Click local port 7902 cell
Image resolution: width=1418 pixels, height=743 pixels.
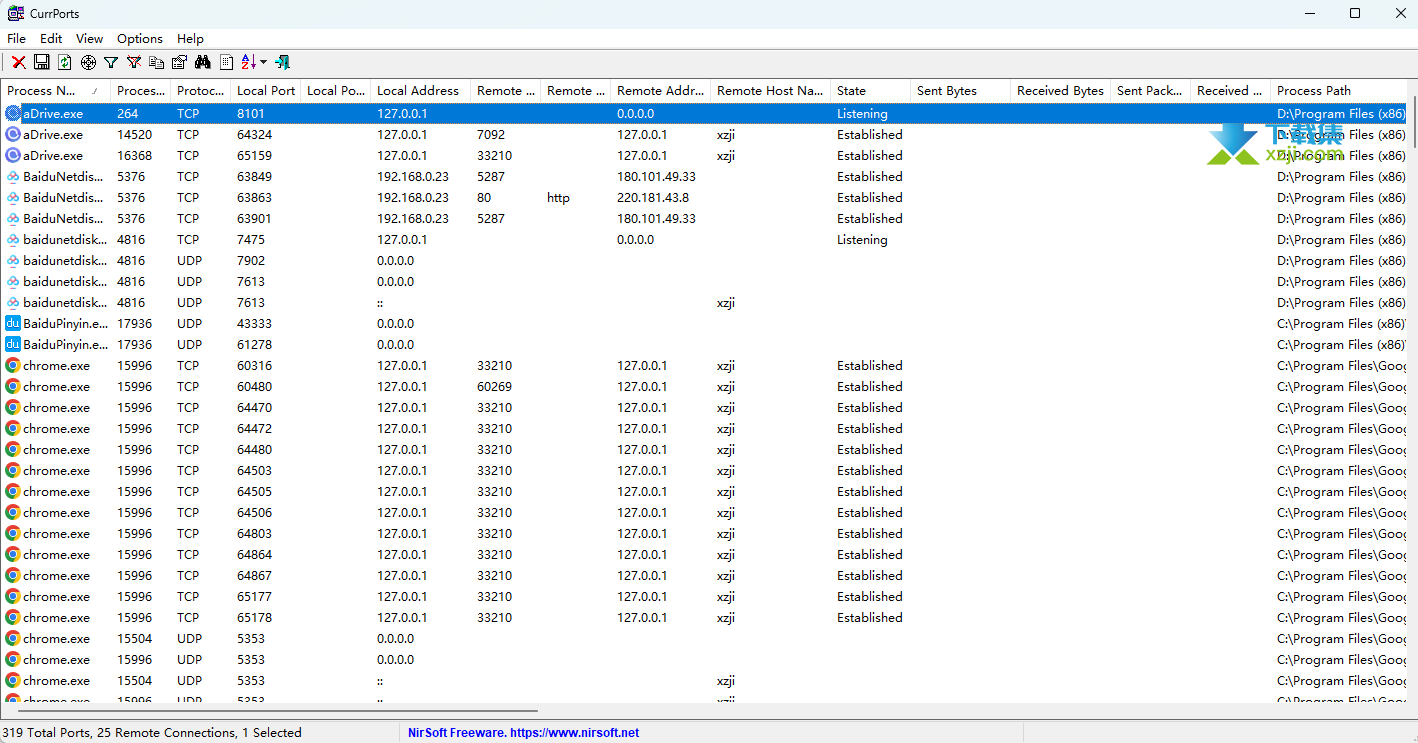(251, 260)
